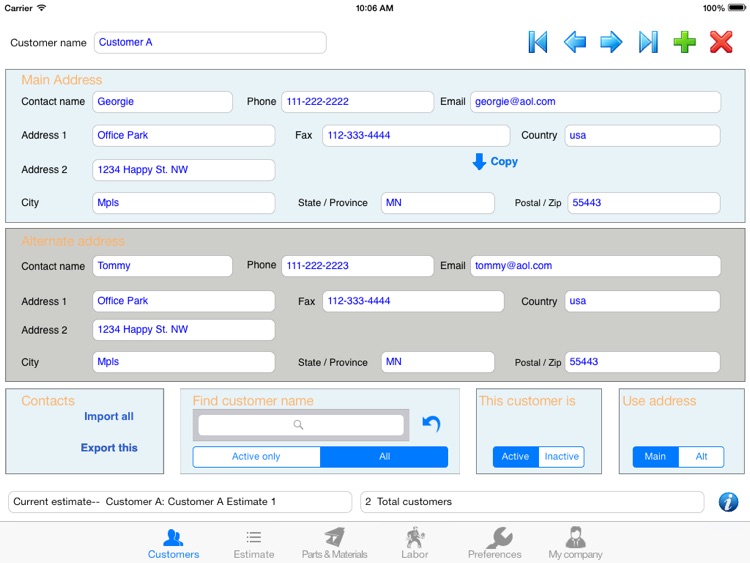The height and width of the screenshot is (563, 750).
Task: Jump to last customer record
Action: click(648, 42)
